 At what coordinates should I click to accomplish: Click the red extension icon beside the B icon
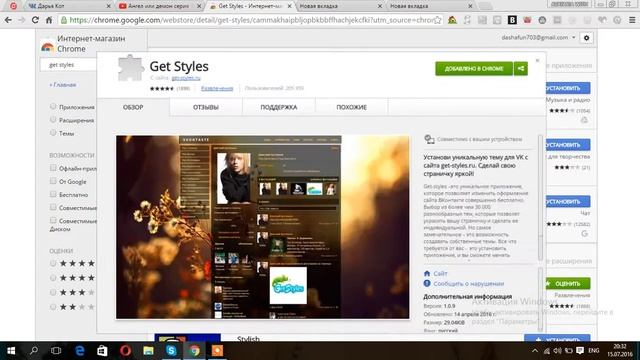[x=527, y=20]
